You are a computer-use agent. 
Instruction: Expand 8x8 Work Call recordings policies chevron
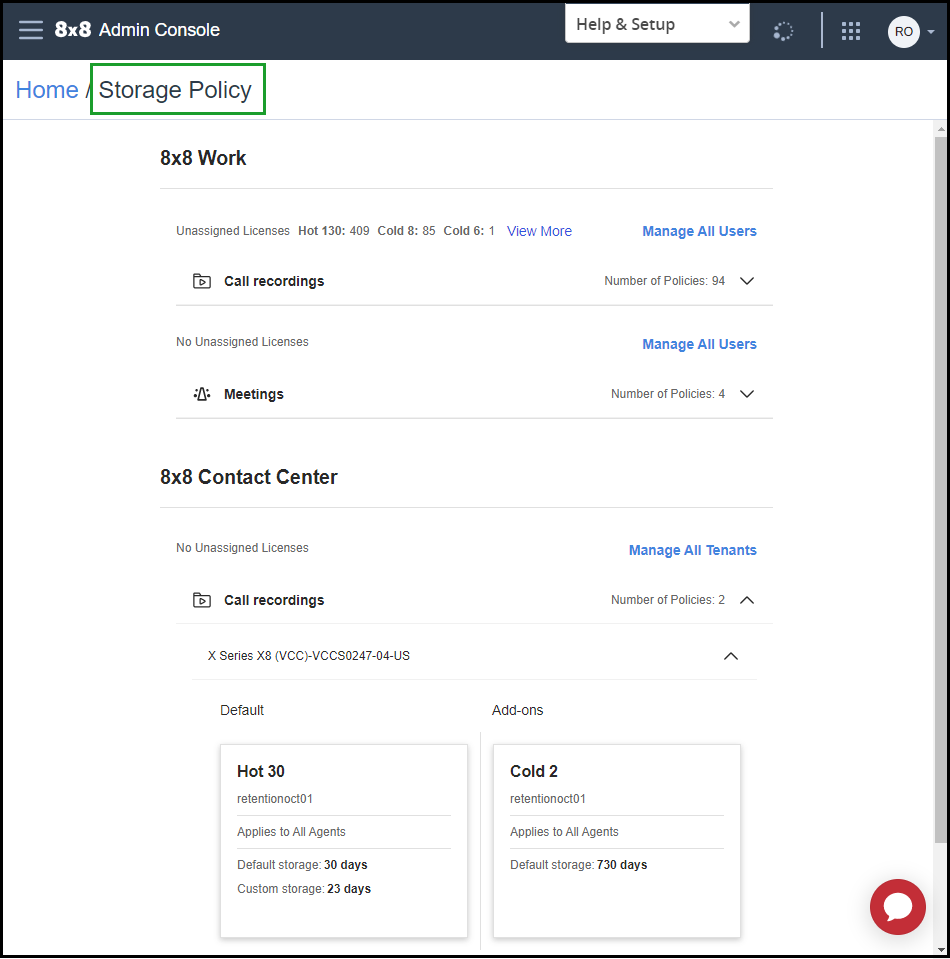point(747,281)
